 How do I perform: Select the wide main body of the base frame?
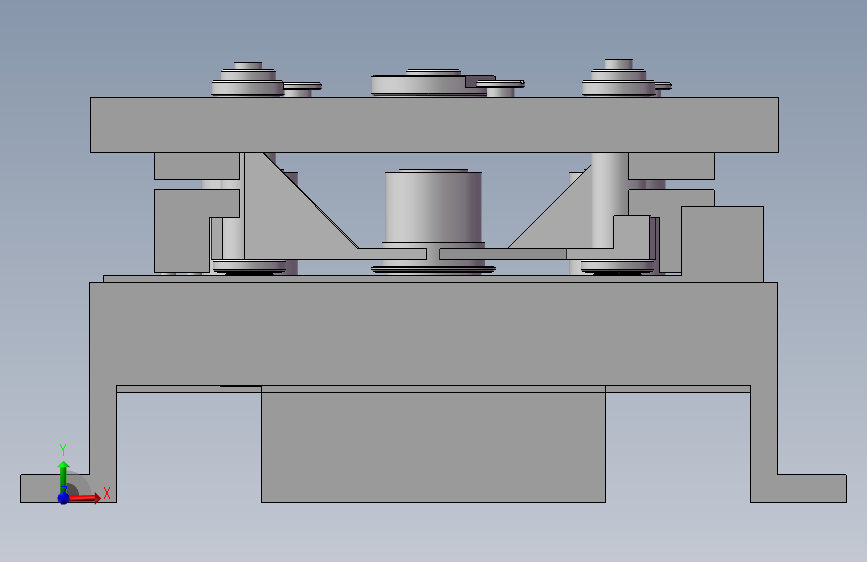[434, 334]
